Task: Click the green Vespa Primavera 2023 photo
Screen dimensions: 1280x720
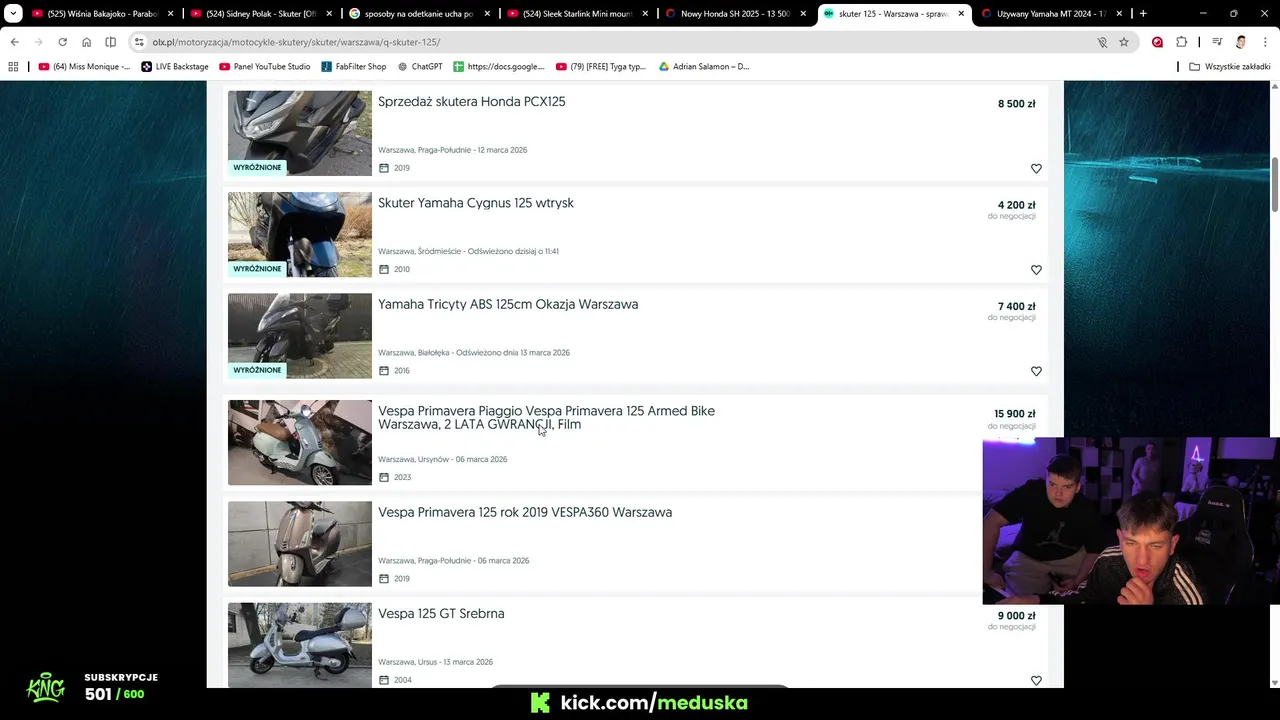Action: [300, 443]
